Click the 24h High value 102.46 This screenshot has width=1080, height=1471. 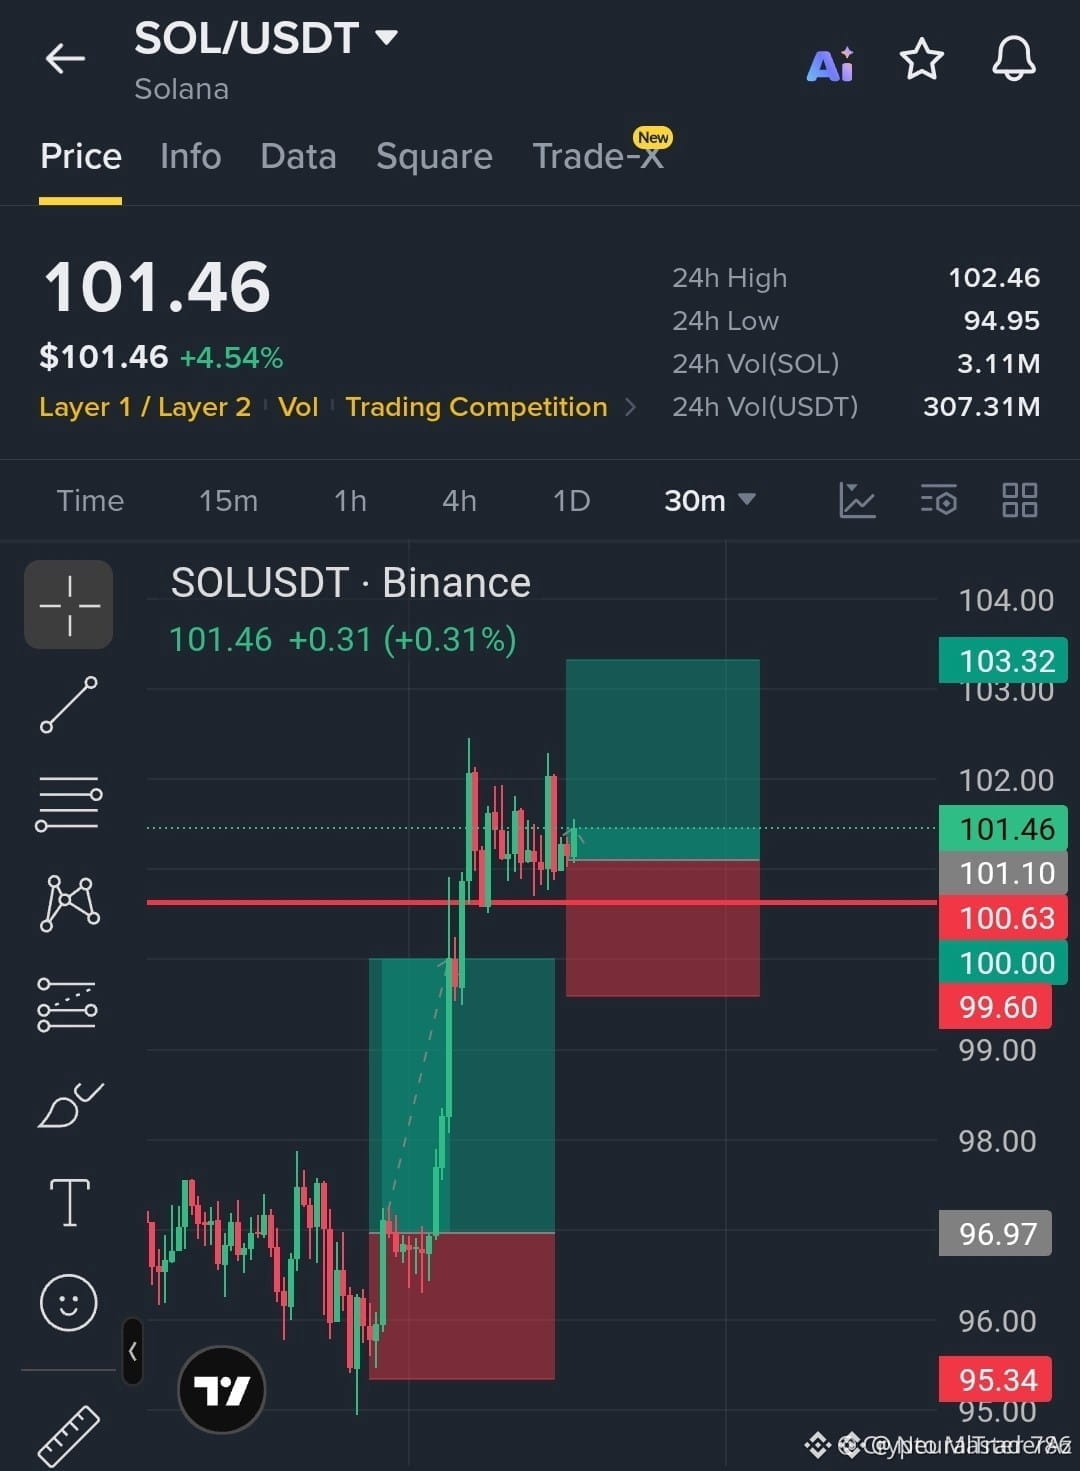click(994, 277)
